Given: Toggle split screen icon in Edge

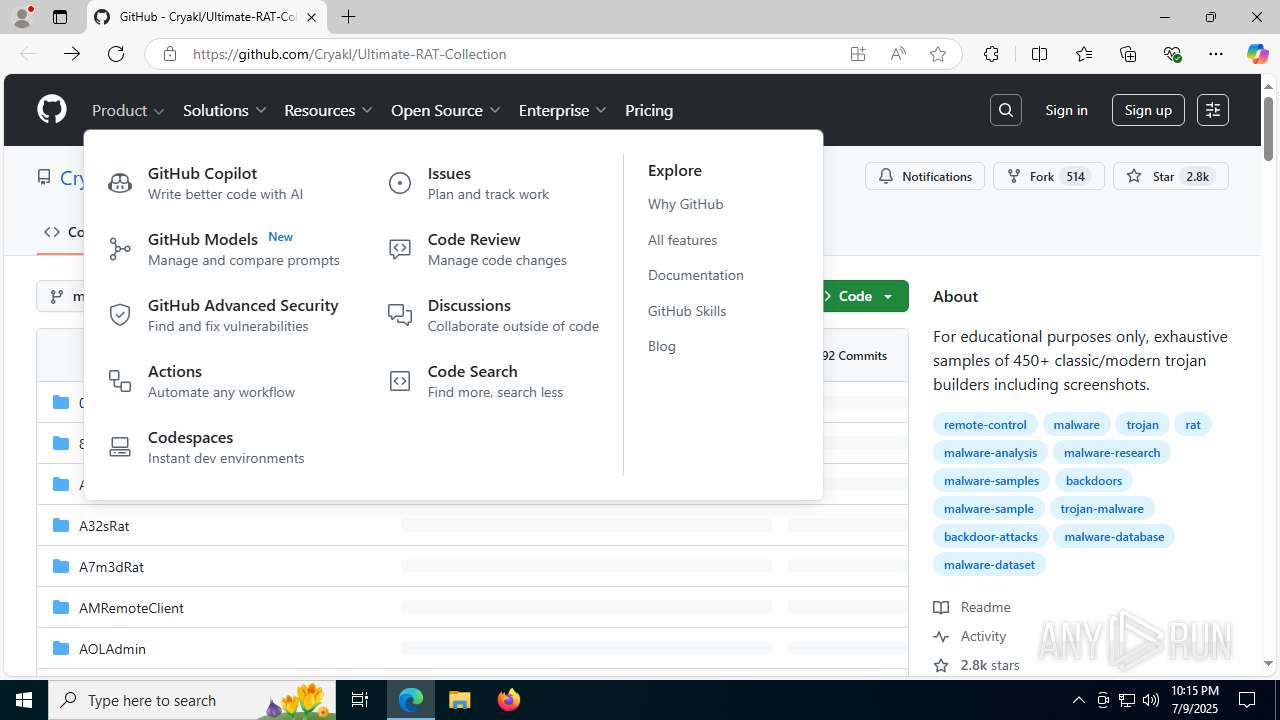Looking at the screenshot, I should [1039, 54].
